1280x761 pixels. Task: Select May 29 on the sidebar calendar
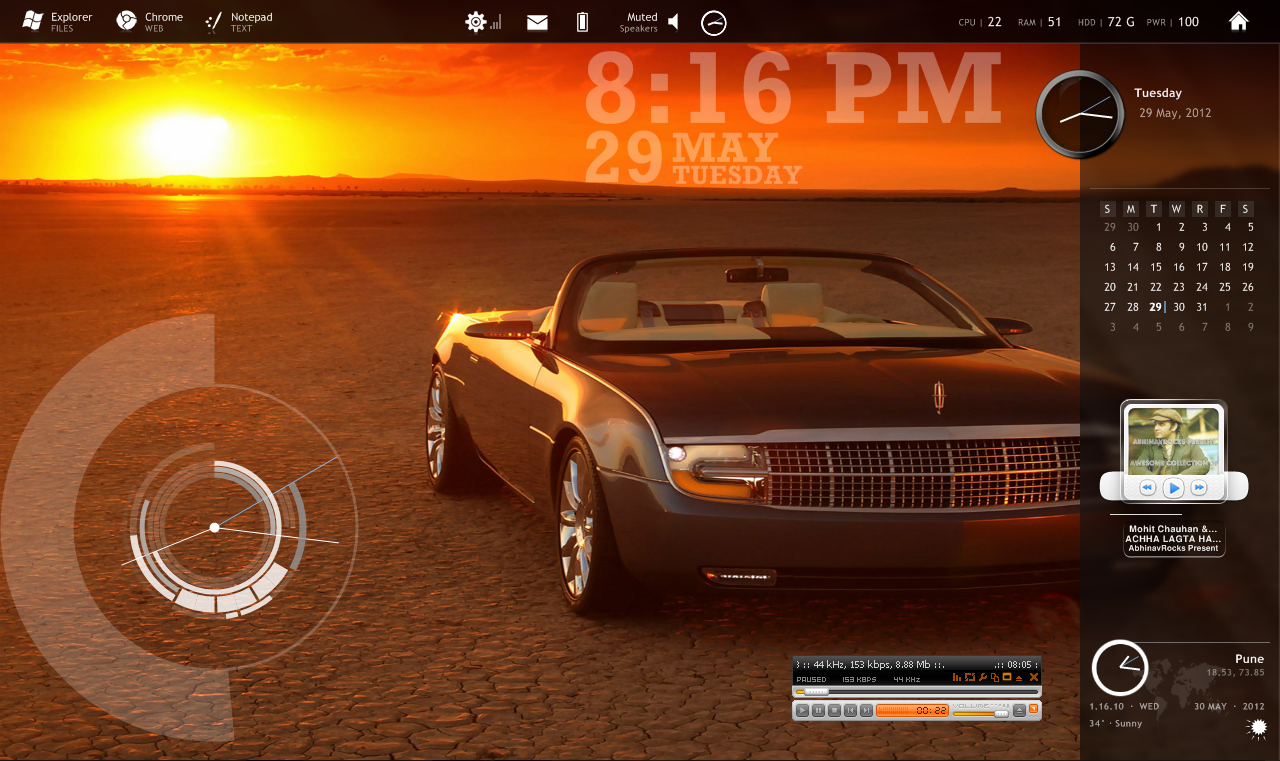click(1155, 306)
